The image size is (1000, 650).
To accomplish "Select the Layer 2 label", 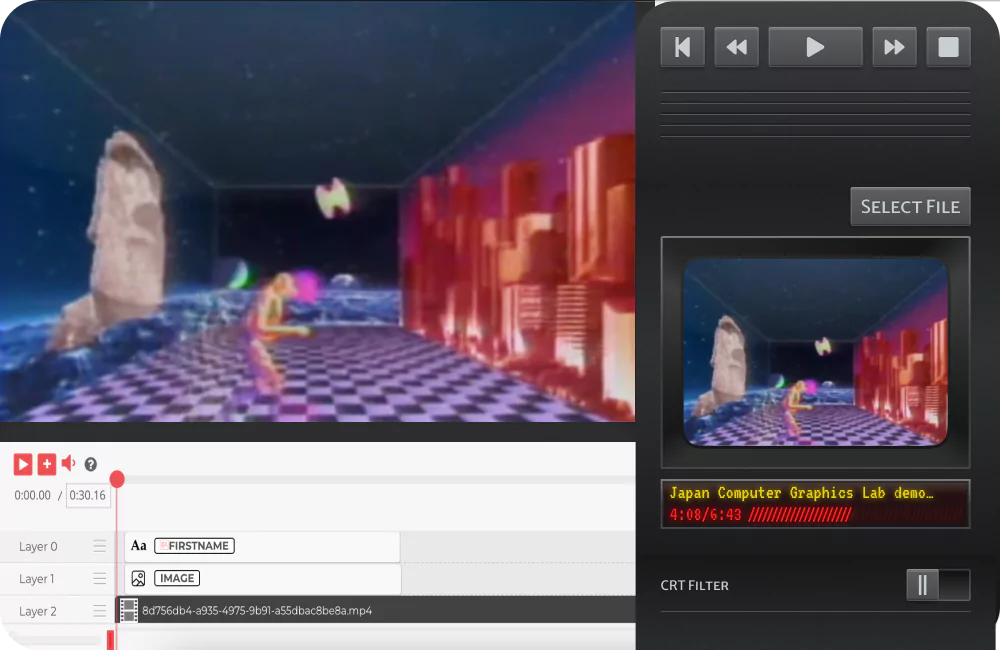I will [38, 611].
